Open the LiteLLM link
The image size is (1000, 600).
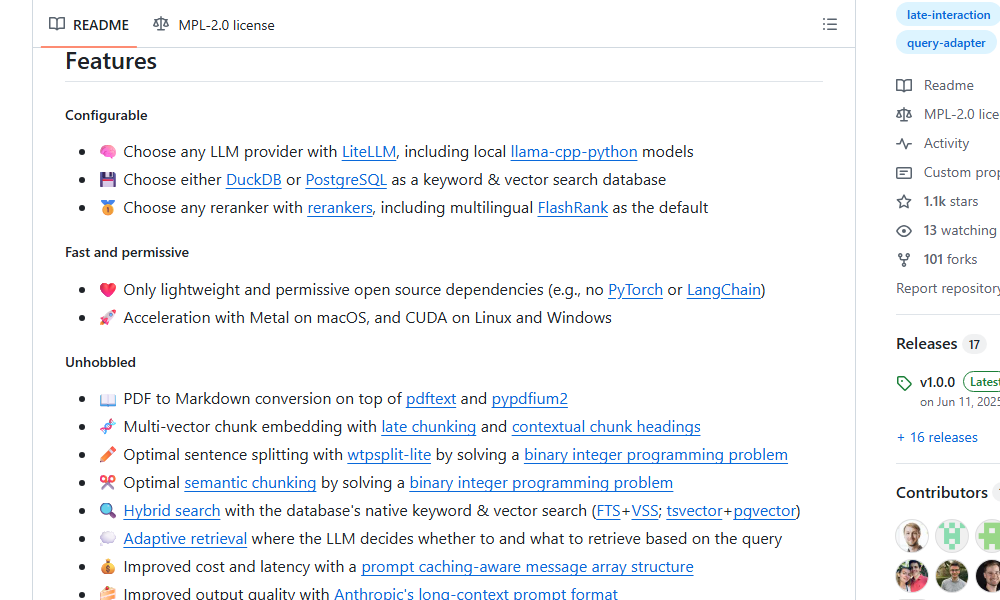click(369, 152)
